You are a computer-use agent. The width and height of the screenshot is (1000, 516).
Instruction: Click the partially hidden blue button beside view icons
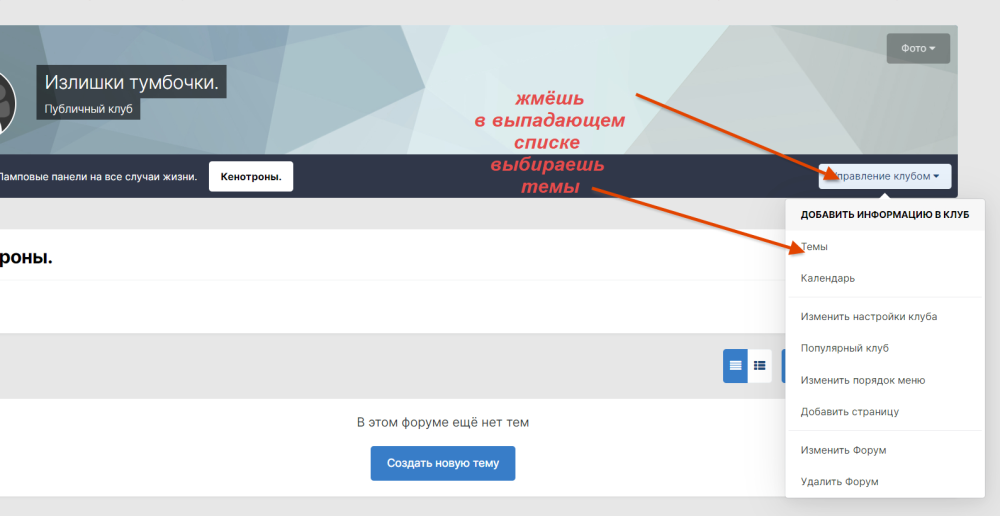[x=783, y=366]
